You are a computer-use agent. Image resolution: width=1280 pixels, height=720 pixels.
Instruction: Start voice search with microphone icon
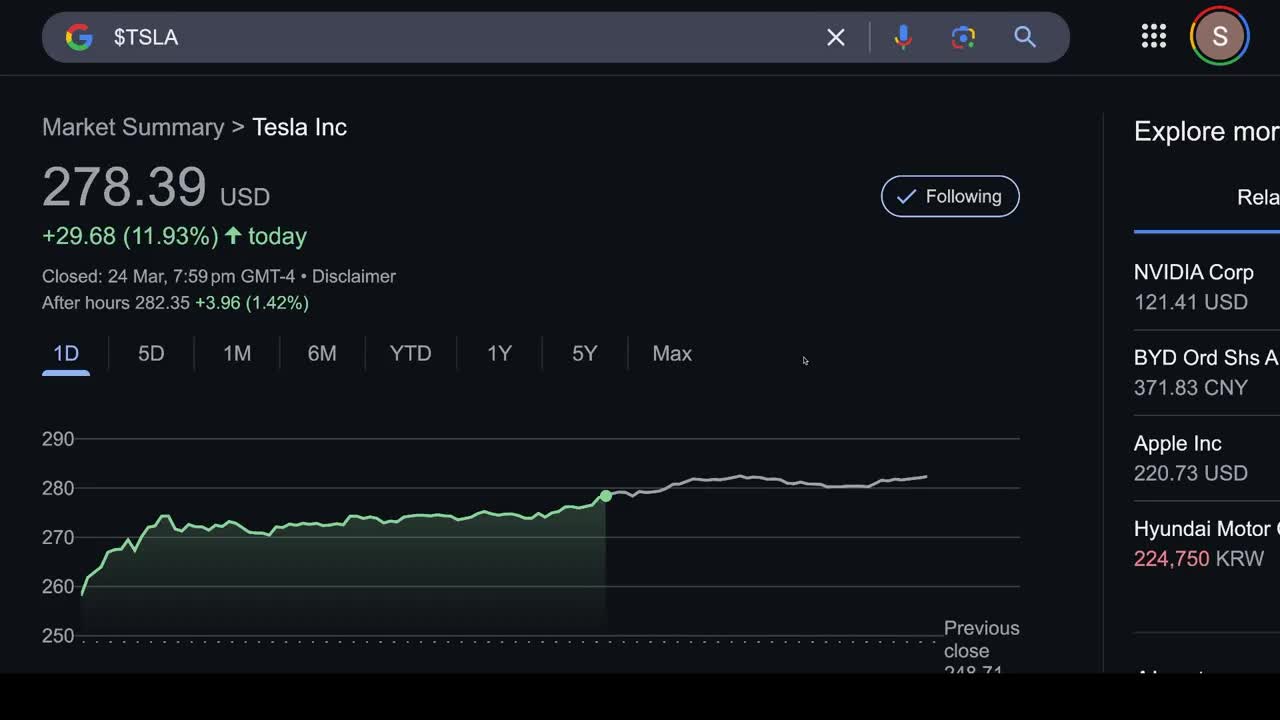[x=903, y=37]
